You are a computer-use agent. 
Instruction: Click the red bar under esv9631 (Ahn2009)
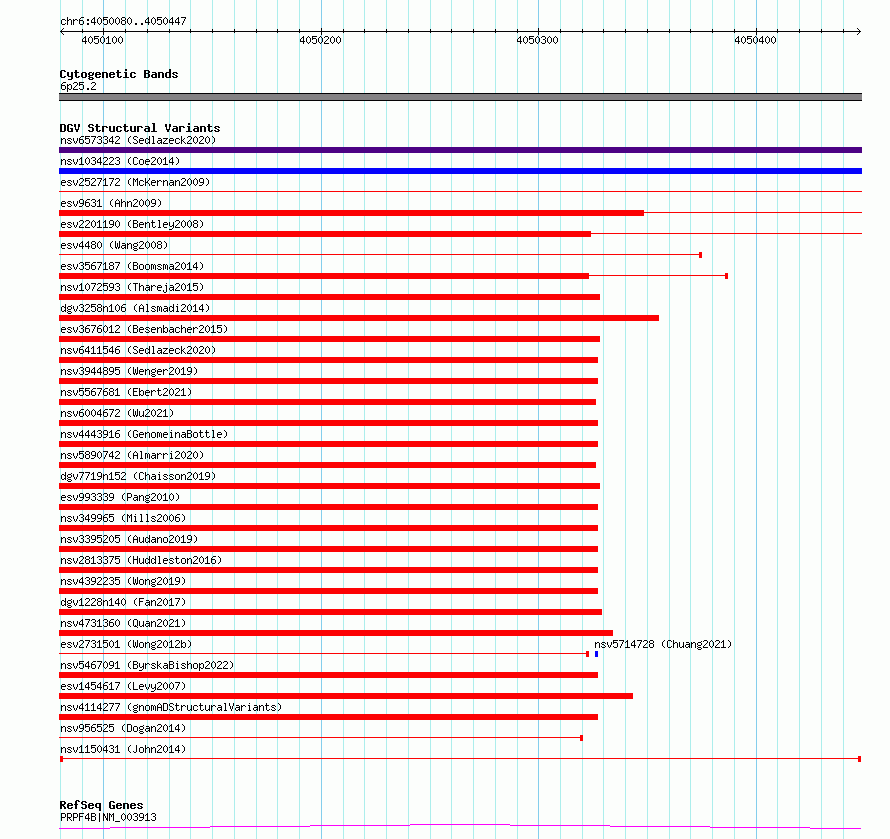click(351, 213)
